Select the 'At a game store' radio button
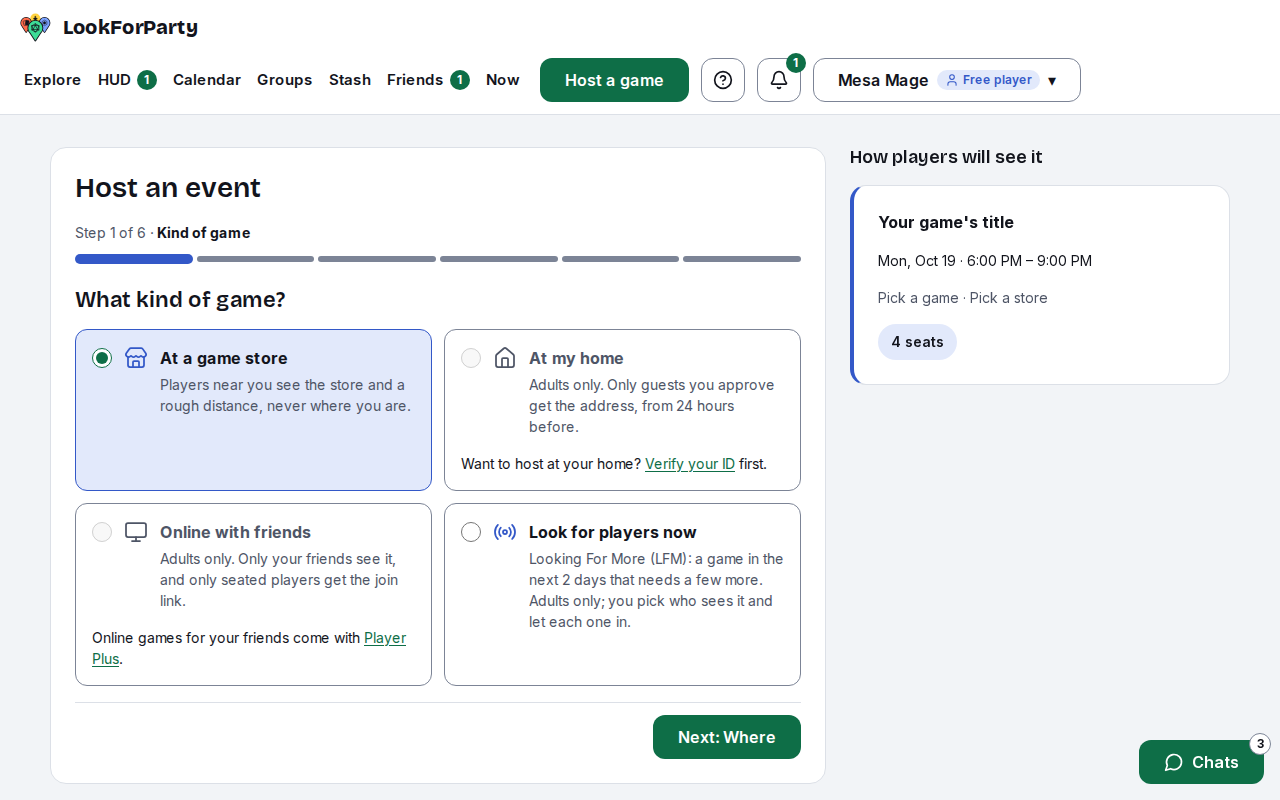The width and height of the screenshot is (1280, 800). tap(102, 358)
